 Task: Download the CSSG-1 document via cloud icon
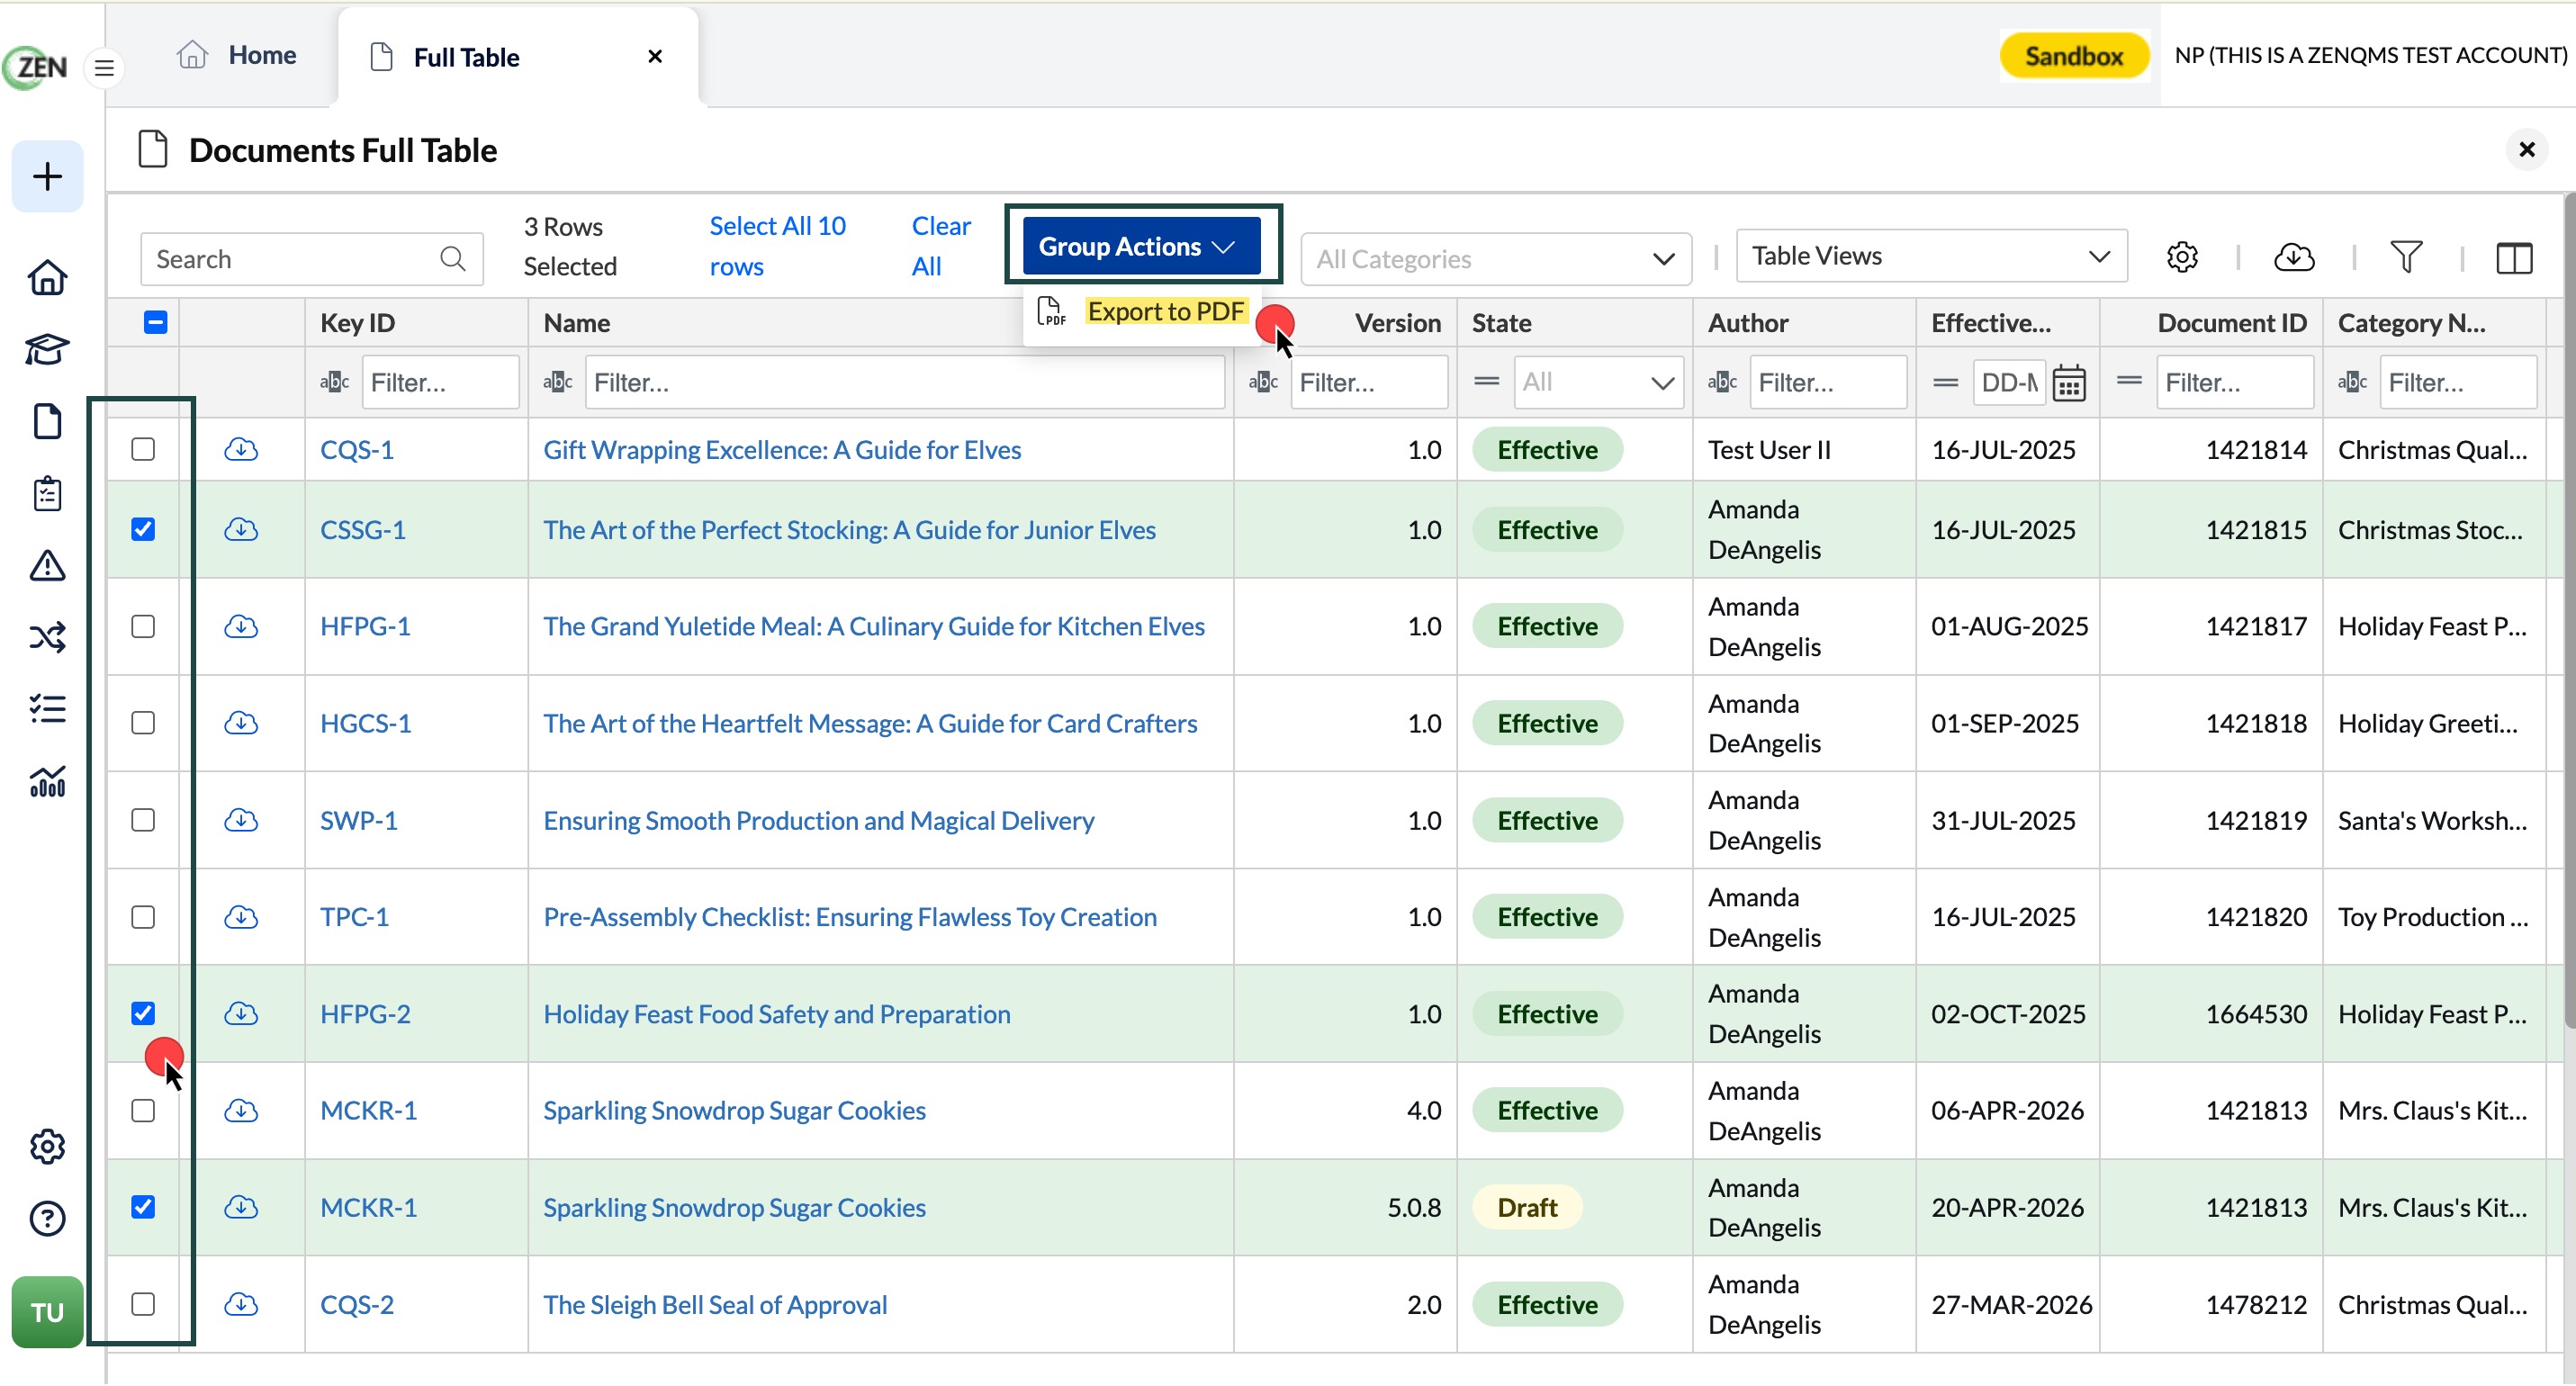click(x=241, y=530)
